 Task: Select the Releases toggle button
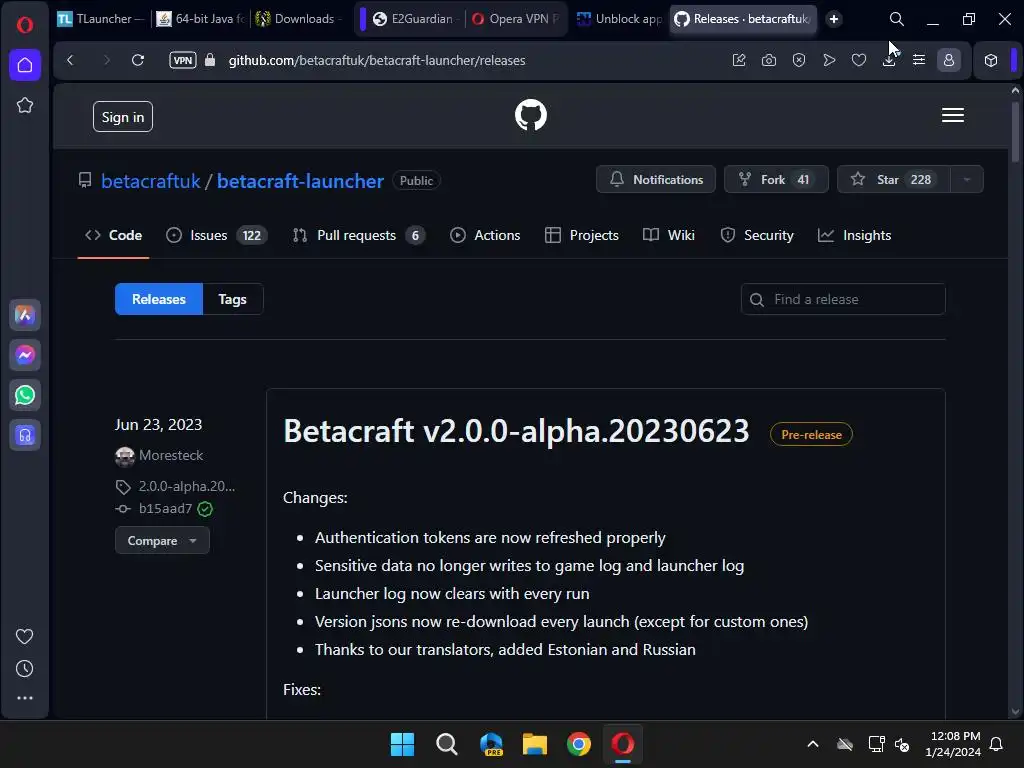pos(159,299)
